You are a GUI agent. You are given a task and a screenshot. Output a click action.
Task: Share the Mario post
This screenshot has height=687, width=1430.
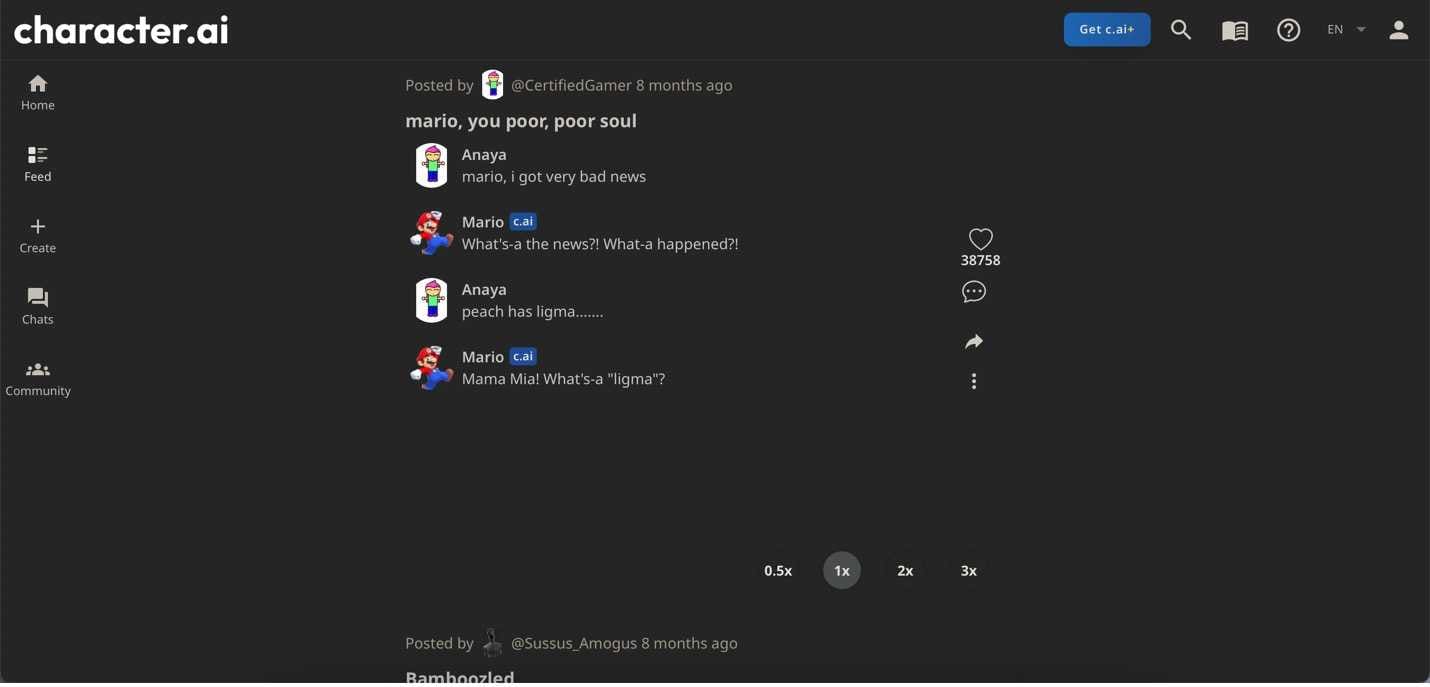point(974,342)
